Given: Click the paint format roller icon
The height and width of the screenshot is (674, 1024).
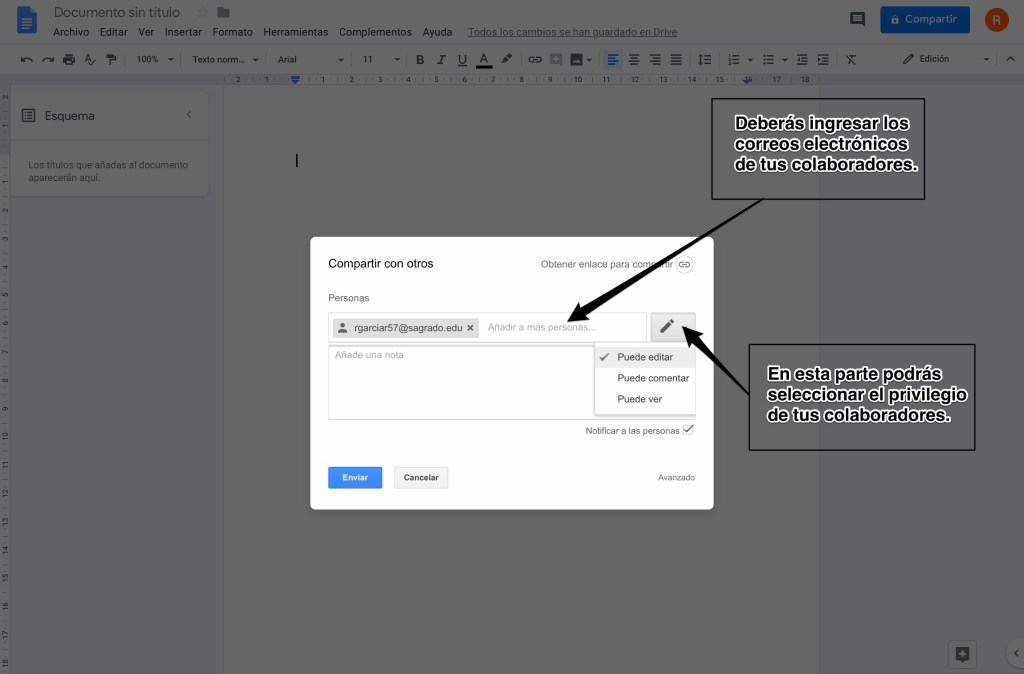Looking at the screenshot, I should click(x=111, y=59).
